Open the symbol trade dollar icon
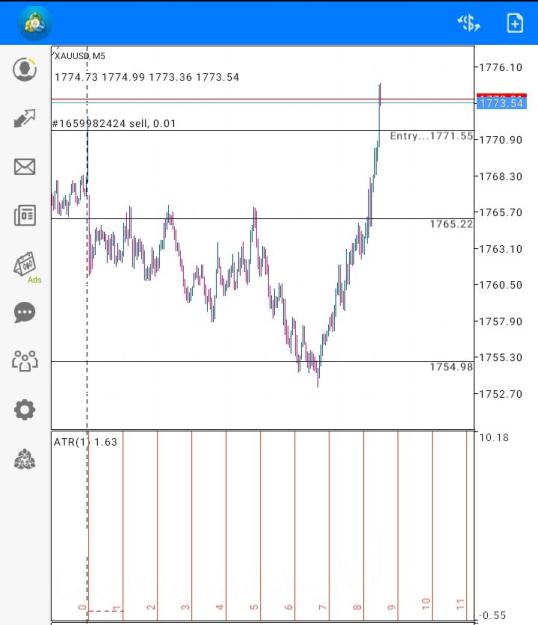538x625 pixels. click(x=469, y=23)
